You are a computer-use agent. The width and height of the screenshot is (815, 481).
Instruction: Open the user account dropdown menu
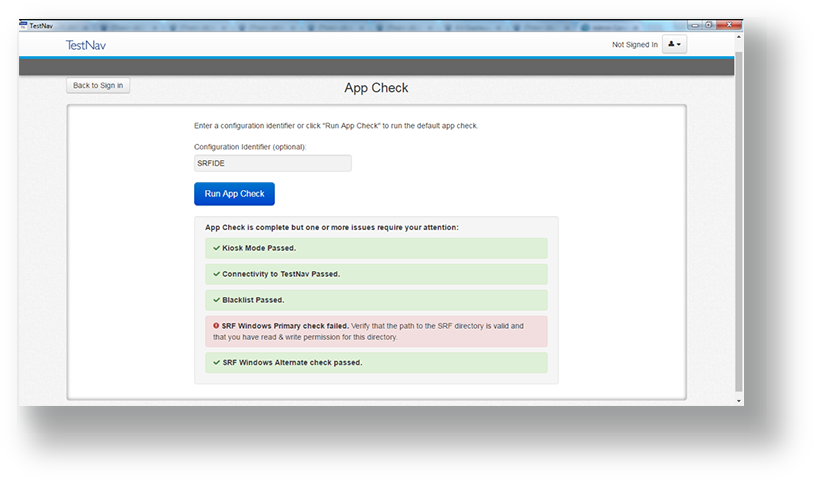coord(674,45)
